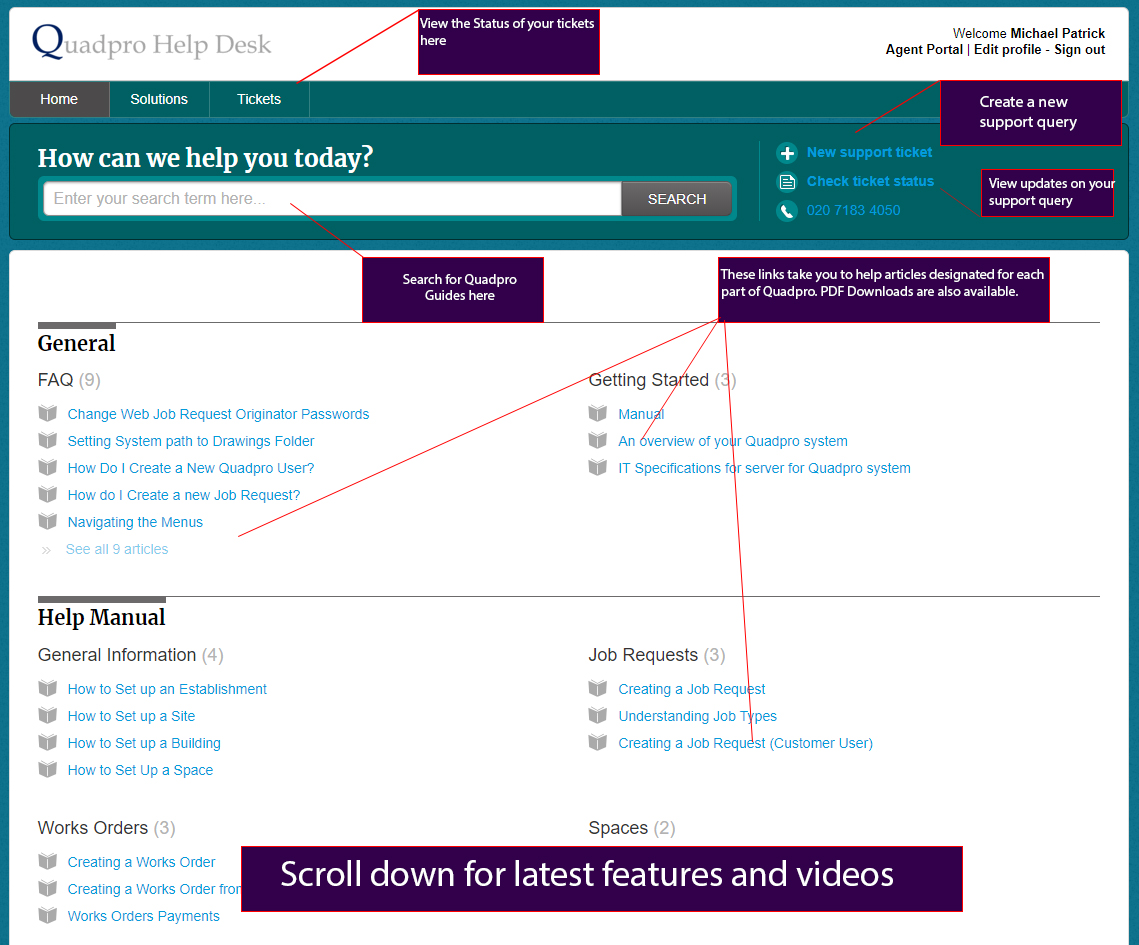Click book icon next to Setting System path to Drawings Folder
The height and width of the screenshot is (945, 1139).
click(x=48, y=440)
